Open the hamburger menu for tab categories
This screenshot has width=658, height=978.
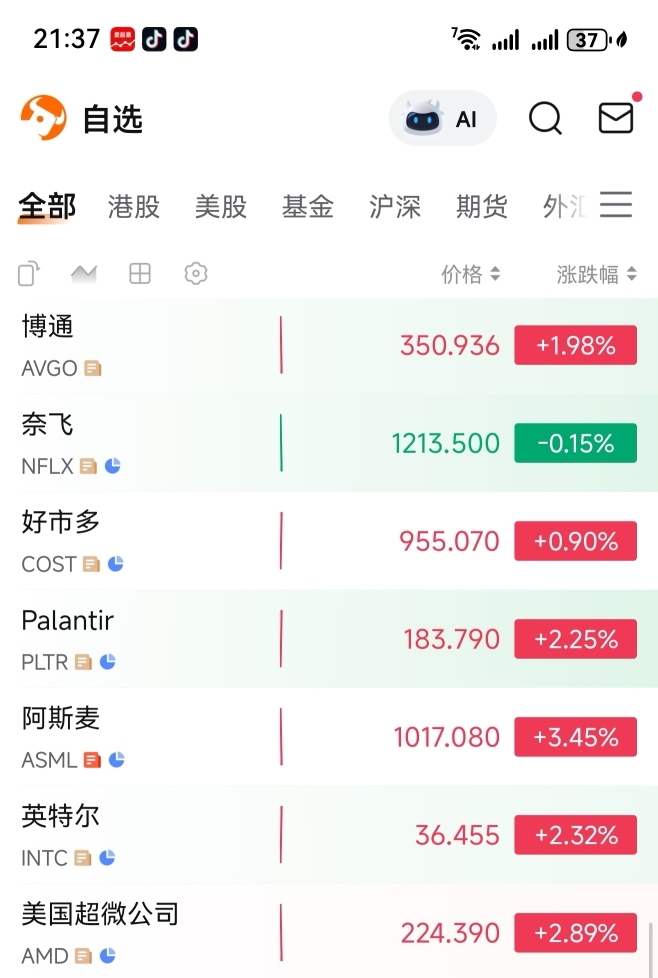click(x=616, y=205)
